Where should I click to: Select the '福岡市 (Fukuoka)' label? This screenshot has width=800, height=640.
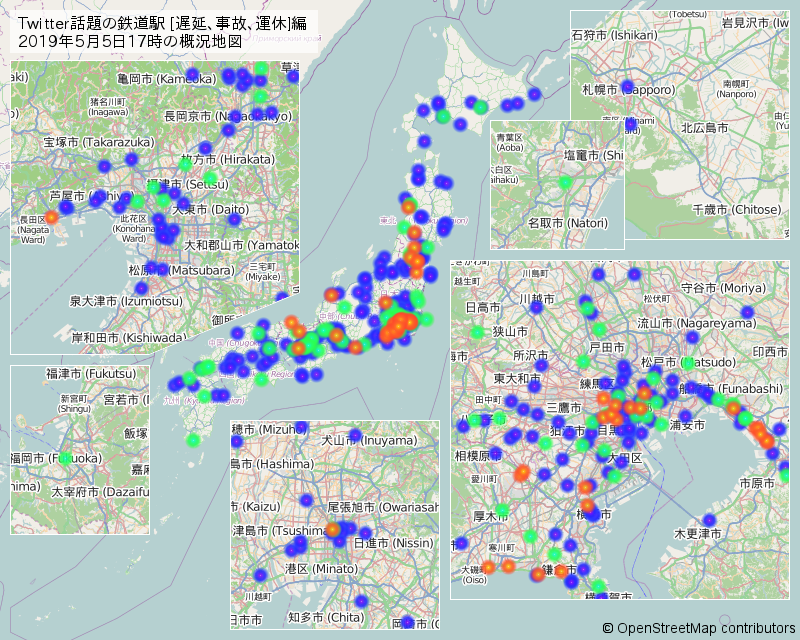(56, 458)
